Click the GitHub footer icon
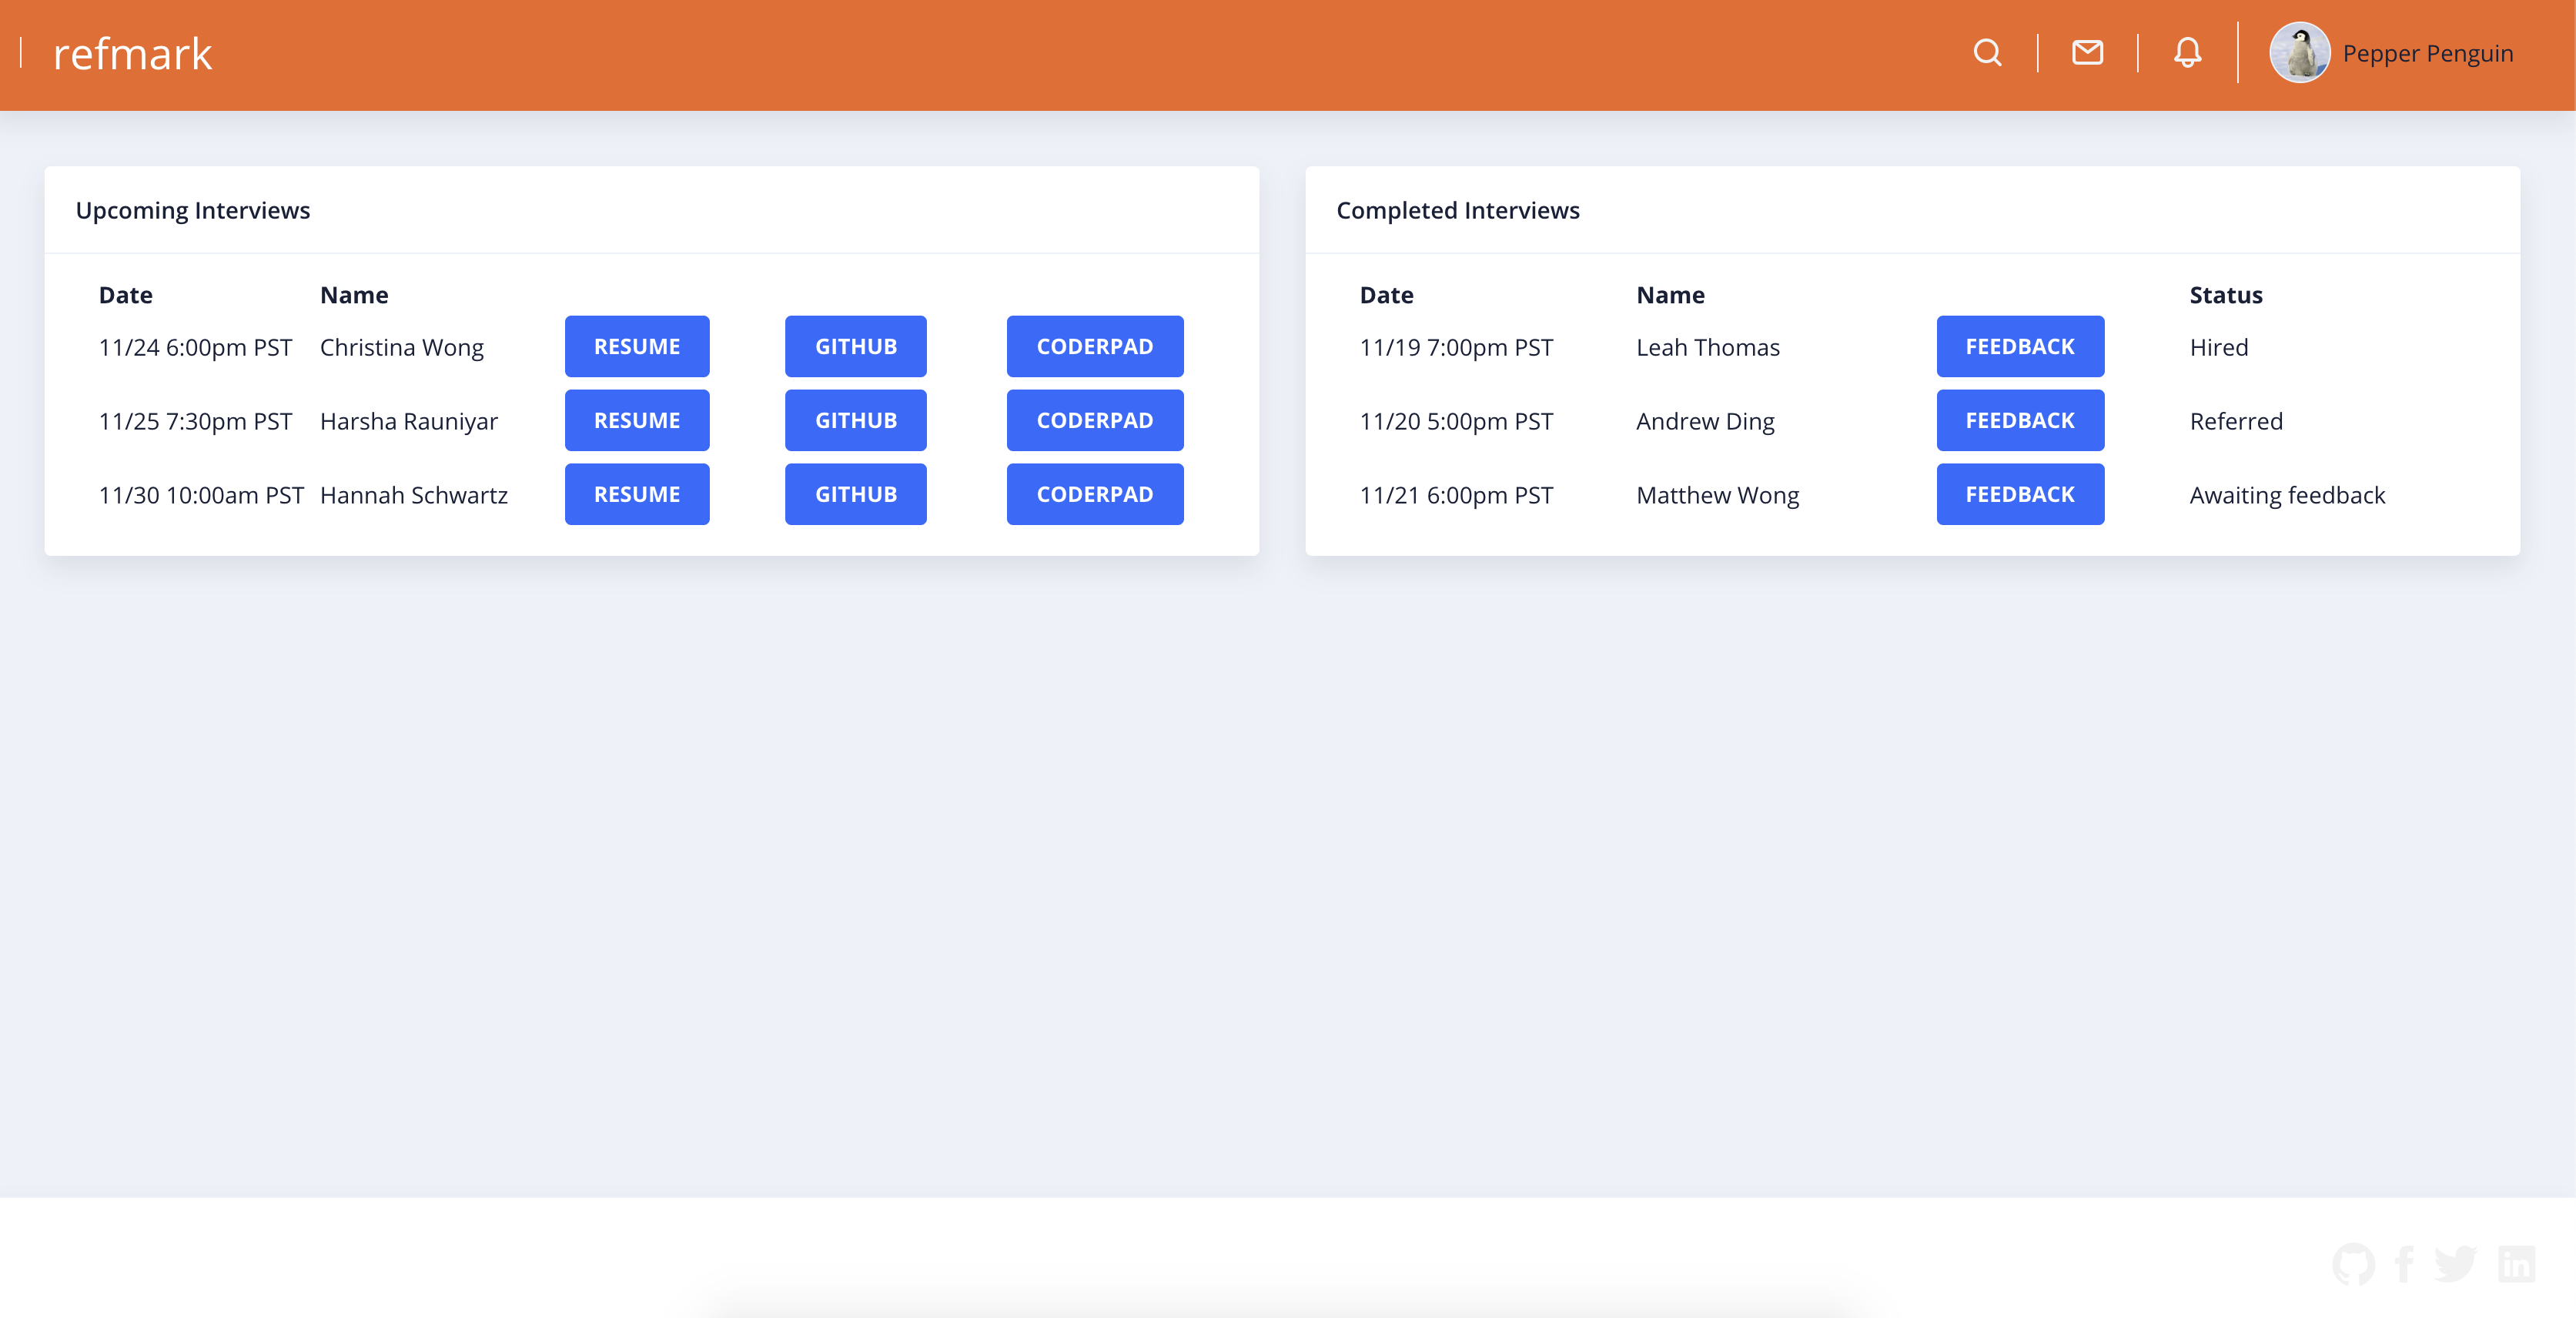The image size is (2576, 1318). click(x=2353, y=1264)
